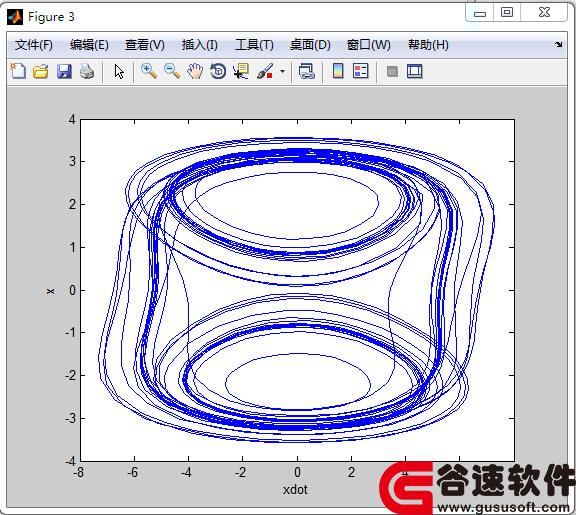Click the New Figure icon
Screen dimensions: 576x515
18,71
